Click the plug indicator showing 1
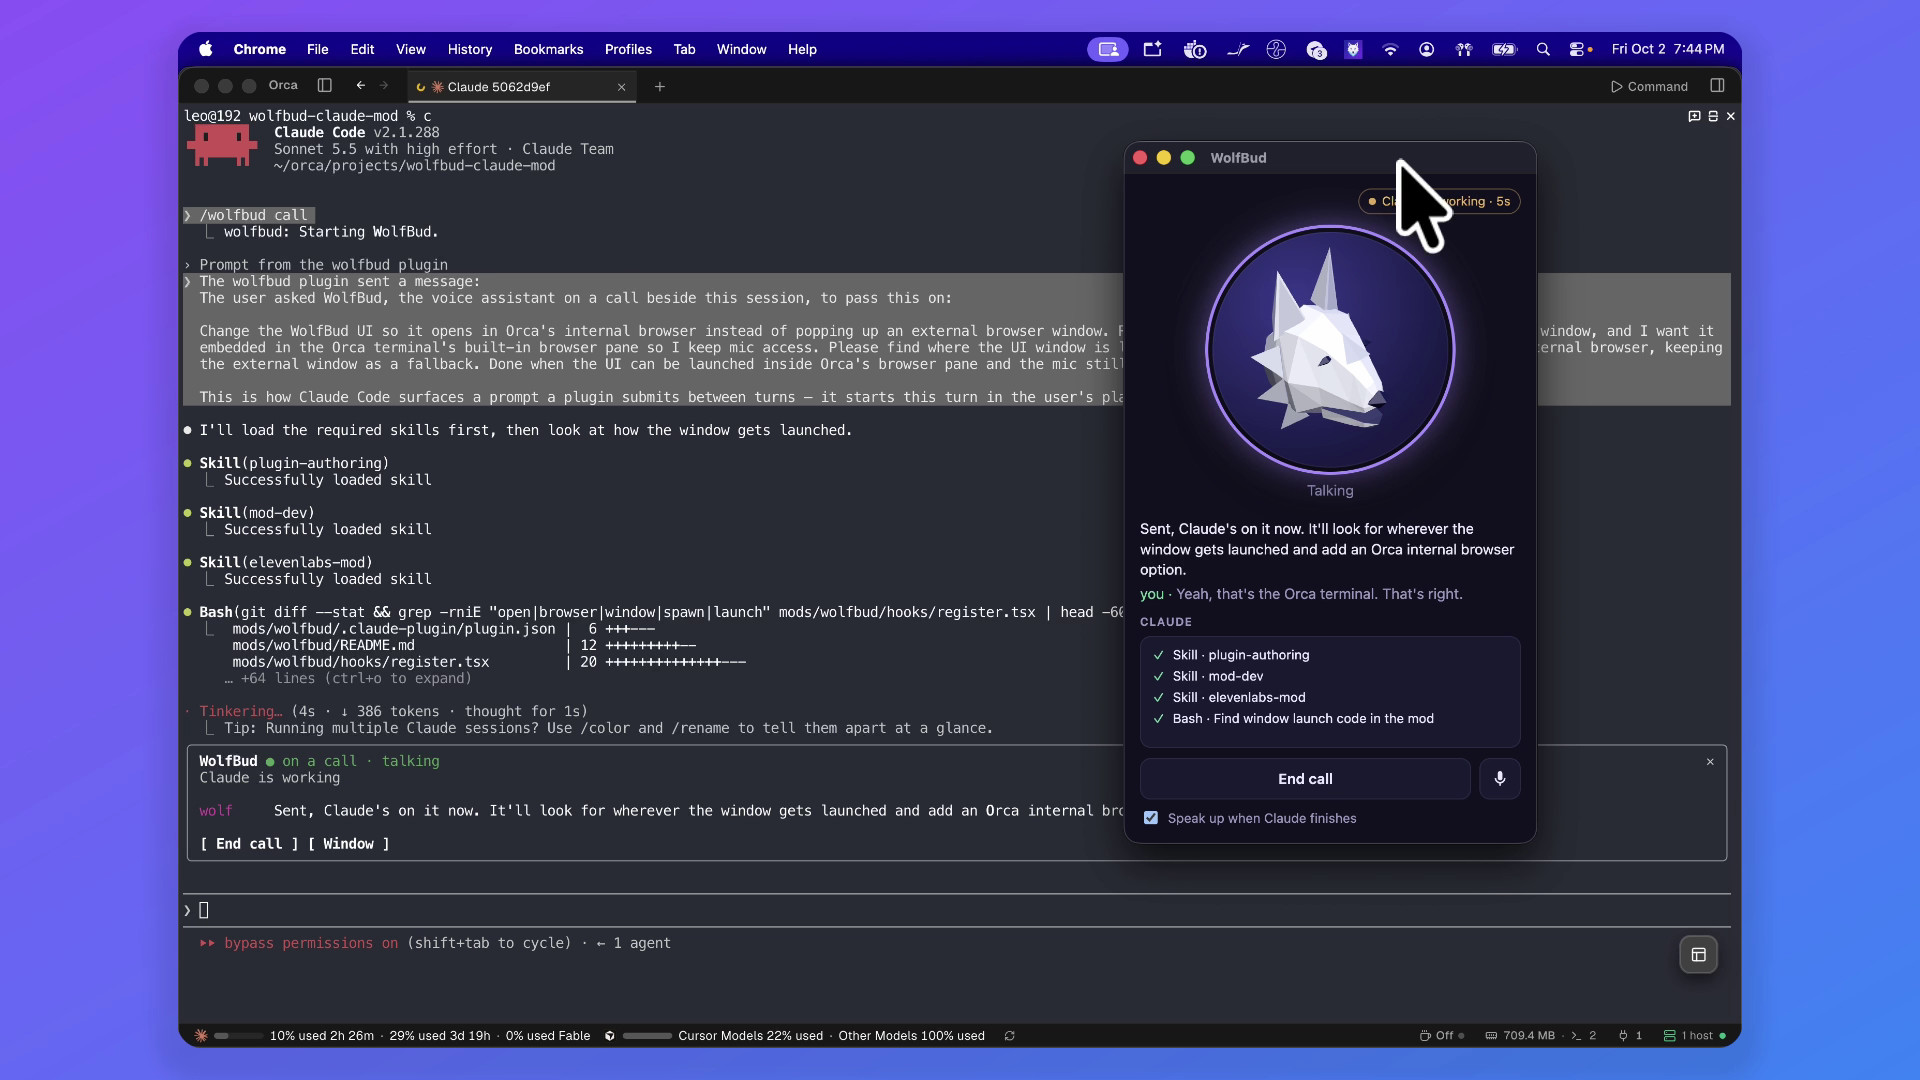 pos(1630,1036)
